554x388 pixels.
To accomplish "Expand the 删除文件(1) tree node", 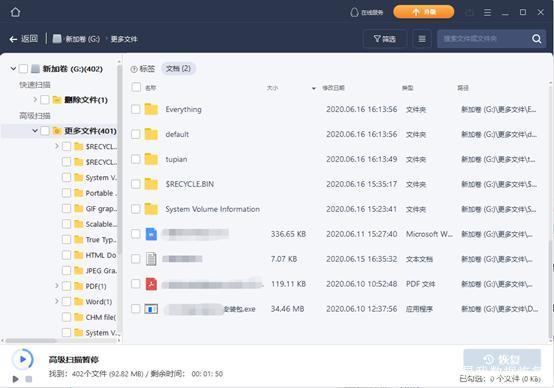I will pos(35,100).
